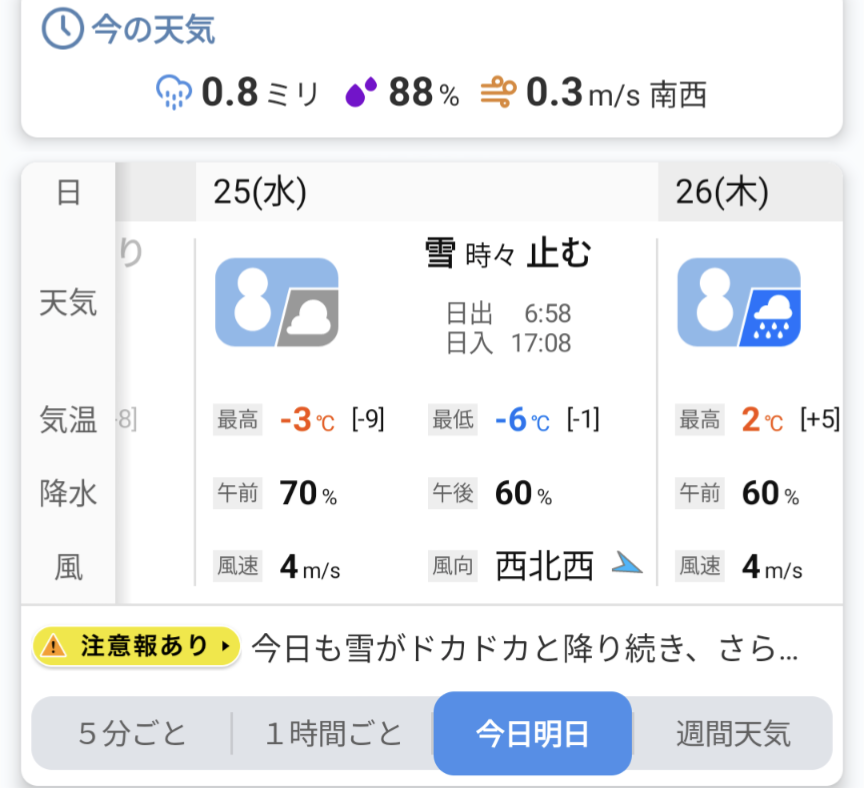The image size is (864, 788).
Task: Switch to the 5分ごと tab
Action: (x=132, y=733)
